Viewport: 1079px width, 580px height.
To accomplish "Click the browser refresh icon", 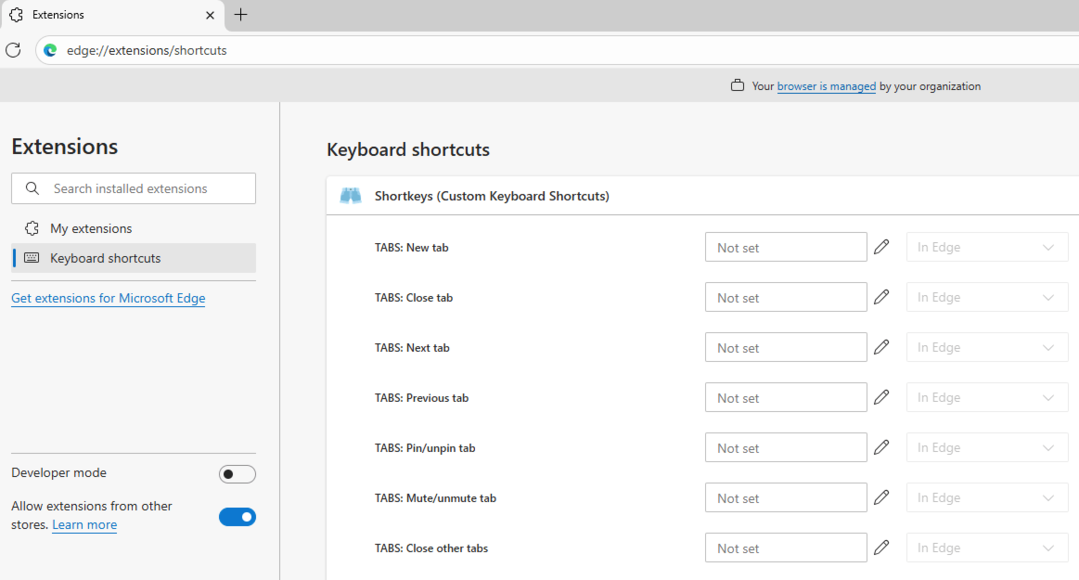I will pos(13,50).
